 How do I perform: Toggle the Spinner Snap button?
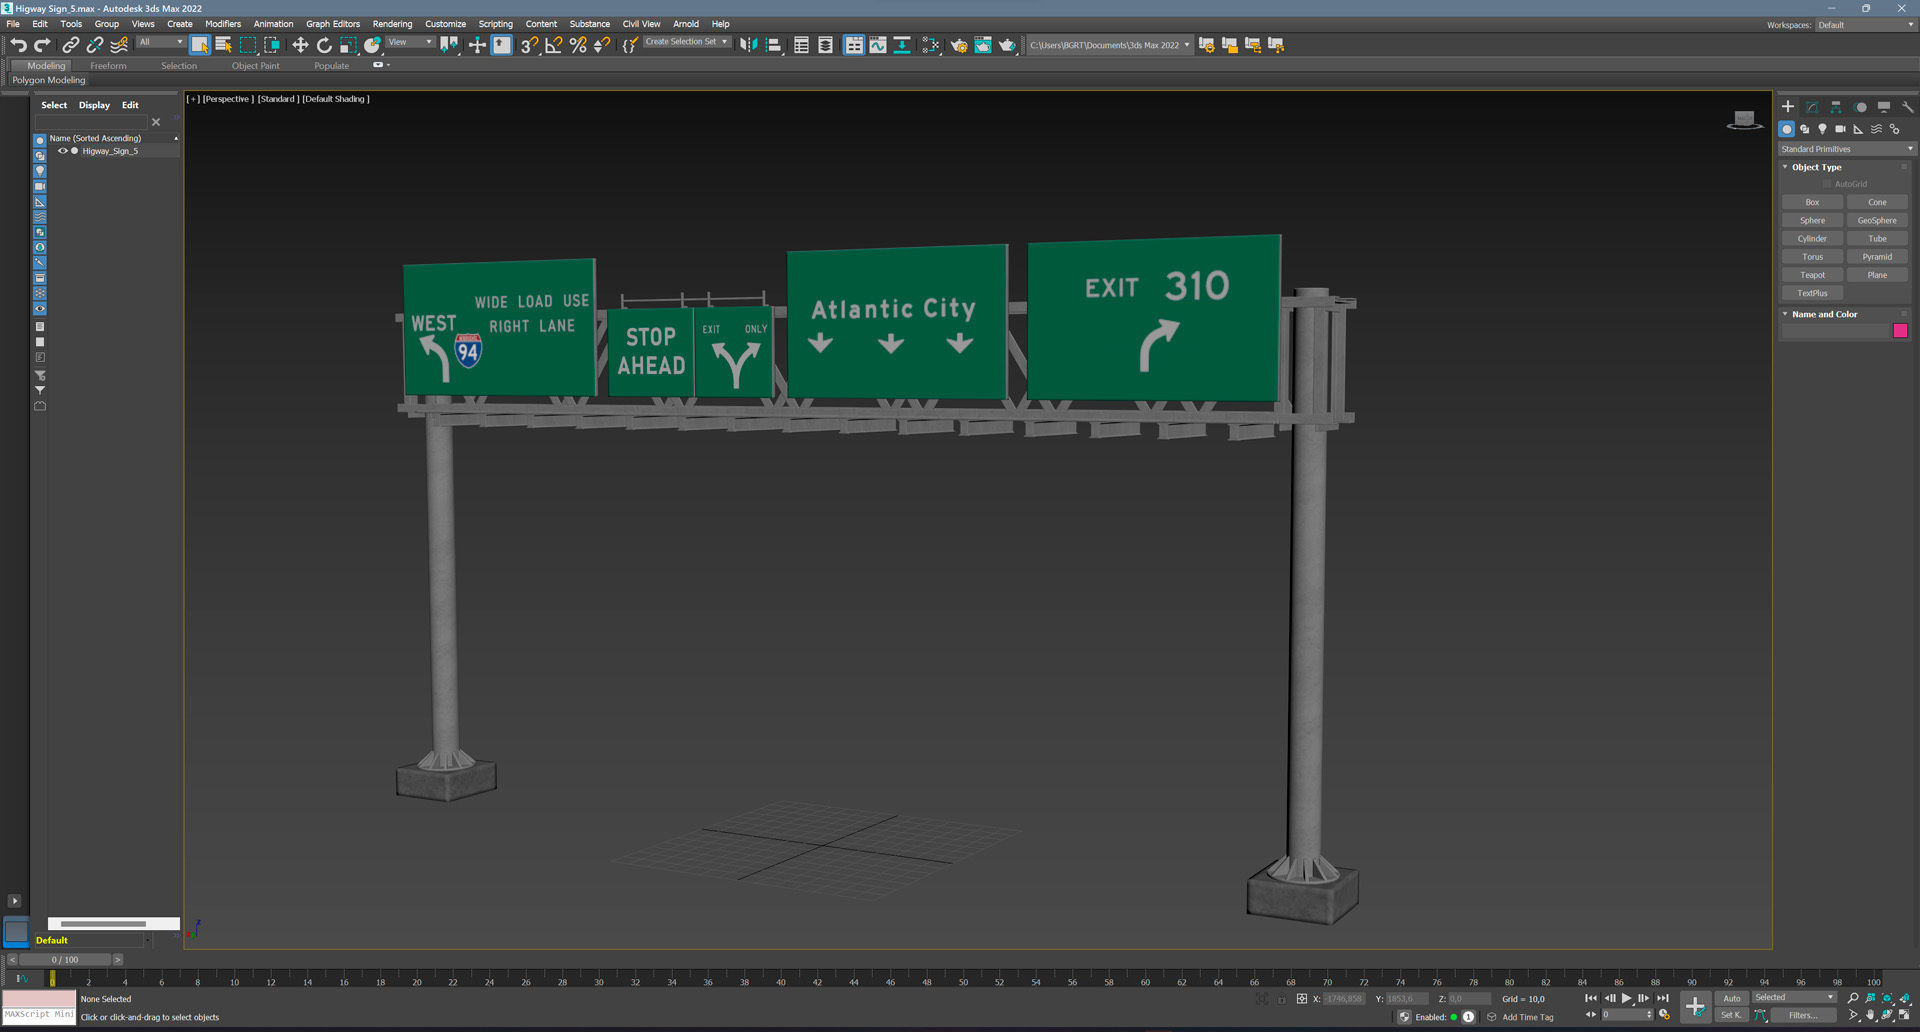click(602, 45)
